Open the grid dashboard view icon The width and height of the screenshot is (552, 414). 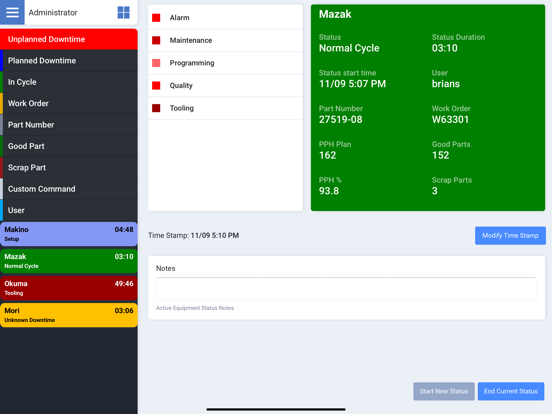click(123, 12)
